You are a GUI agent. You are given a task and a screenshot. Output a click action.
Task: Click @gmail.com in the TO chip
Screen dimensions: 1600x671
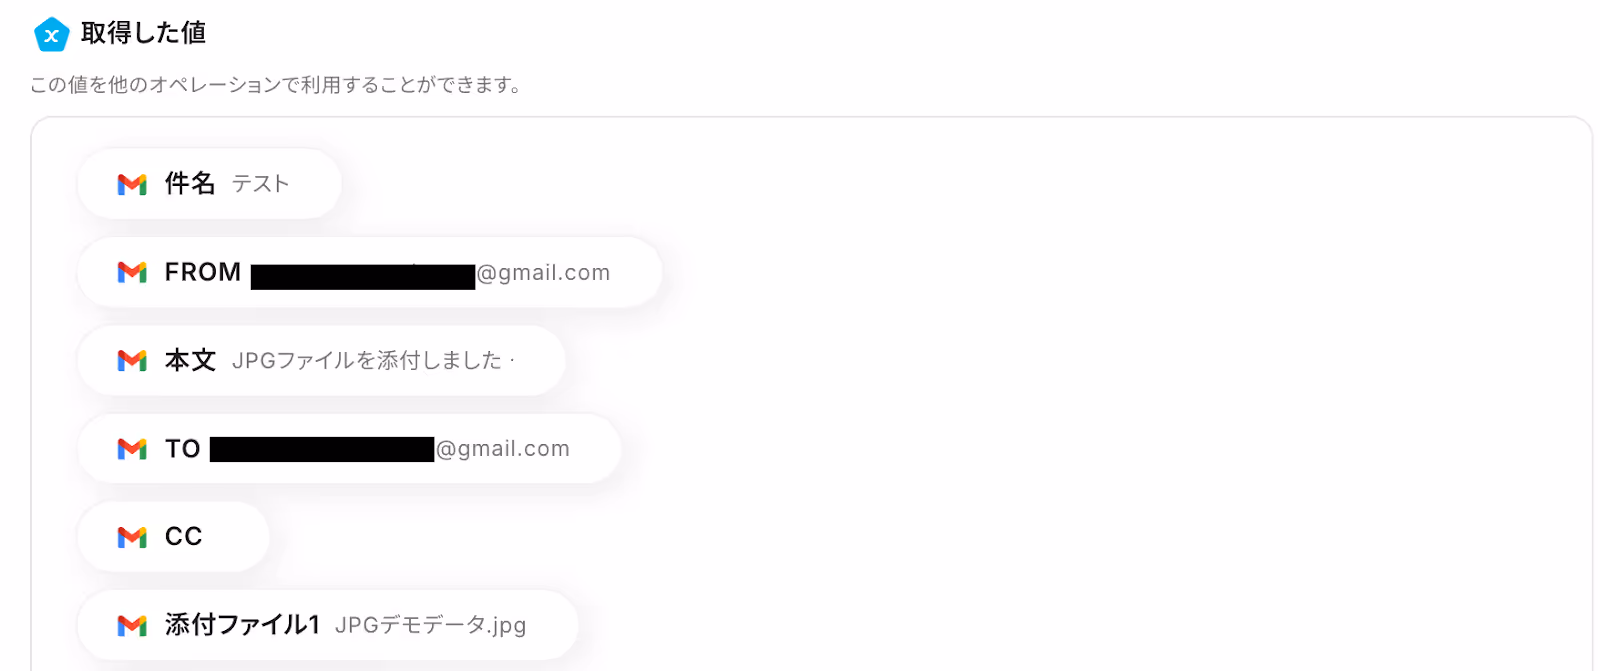click(x=503, y=449)
